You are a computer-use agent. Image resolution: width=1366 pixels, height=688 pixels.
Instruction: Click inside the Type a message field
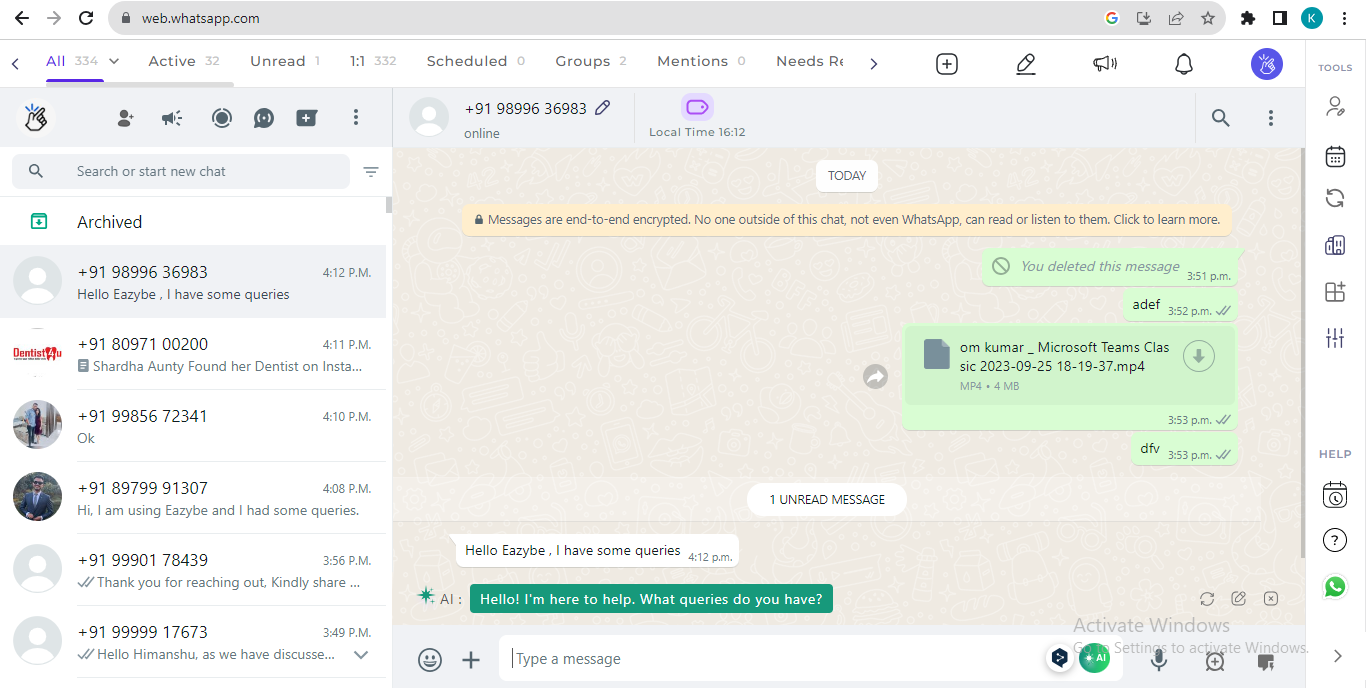tap(700, 658)
